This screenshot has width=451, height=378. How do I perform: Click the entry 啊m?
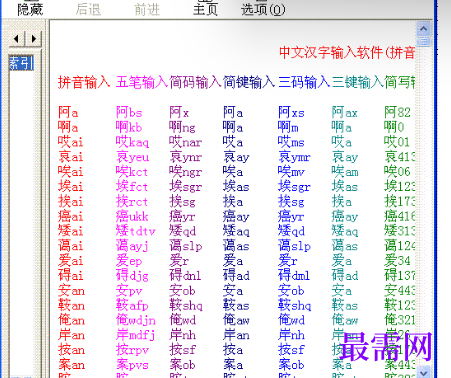[288, 127]
